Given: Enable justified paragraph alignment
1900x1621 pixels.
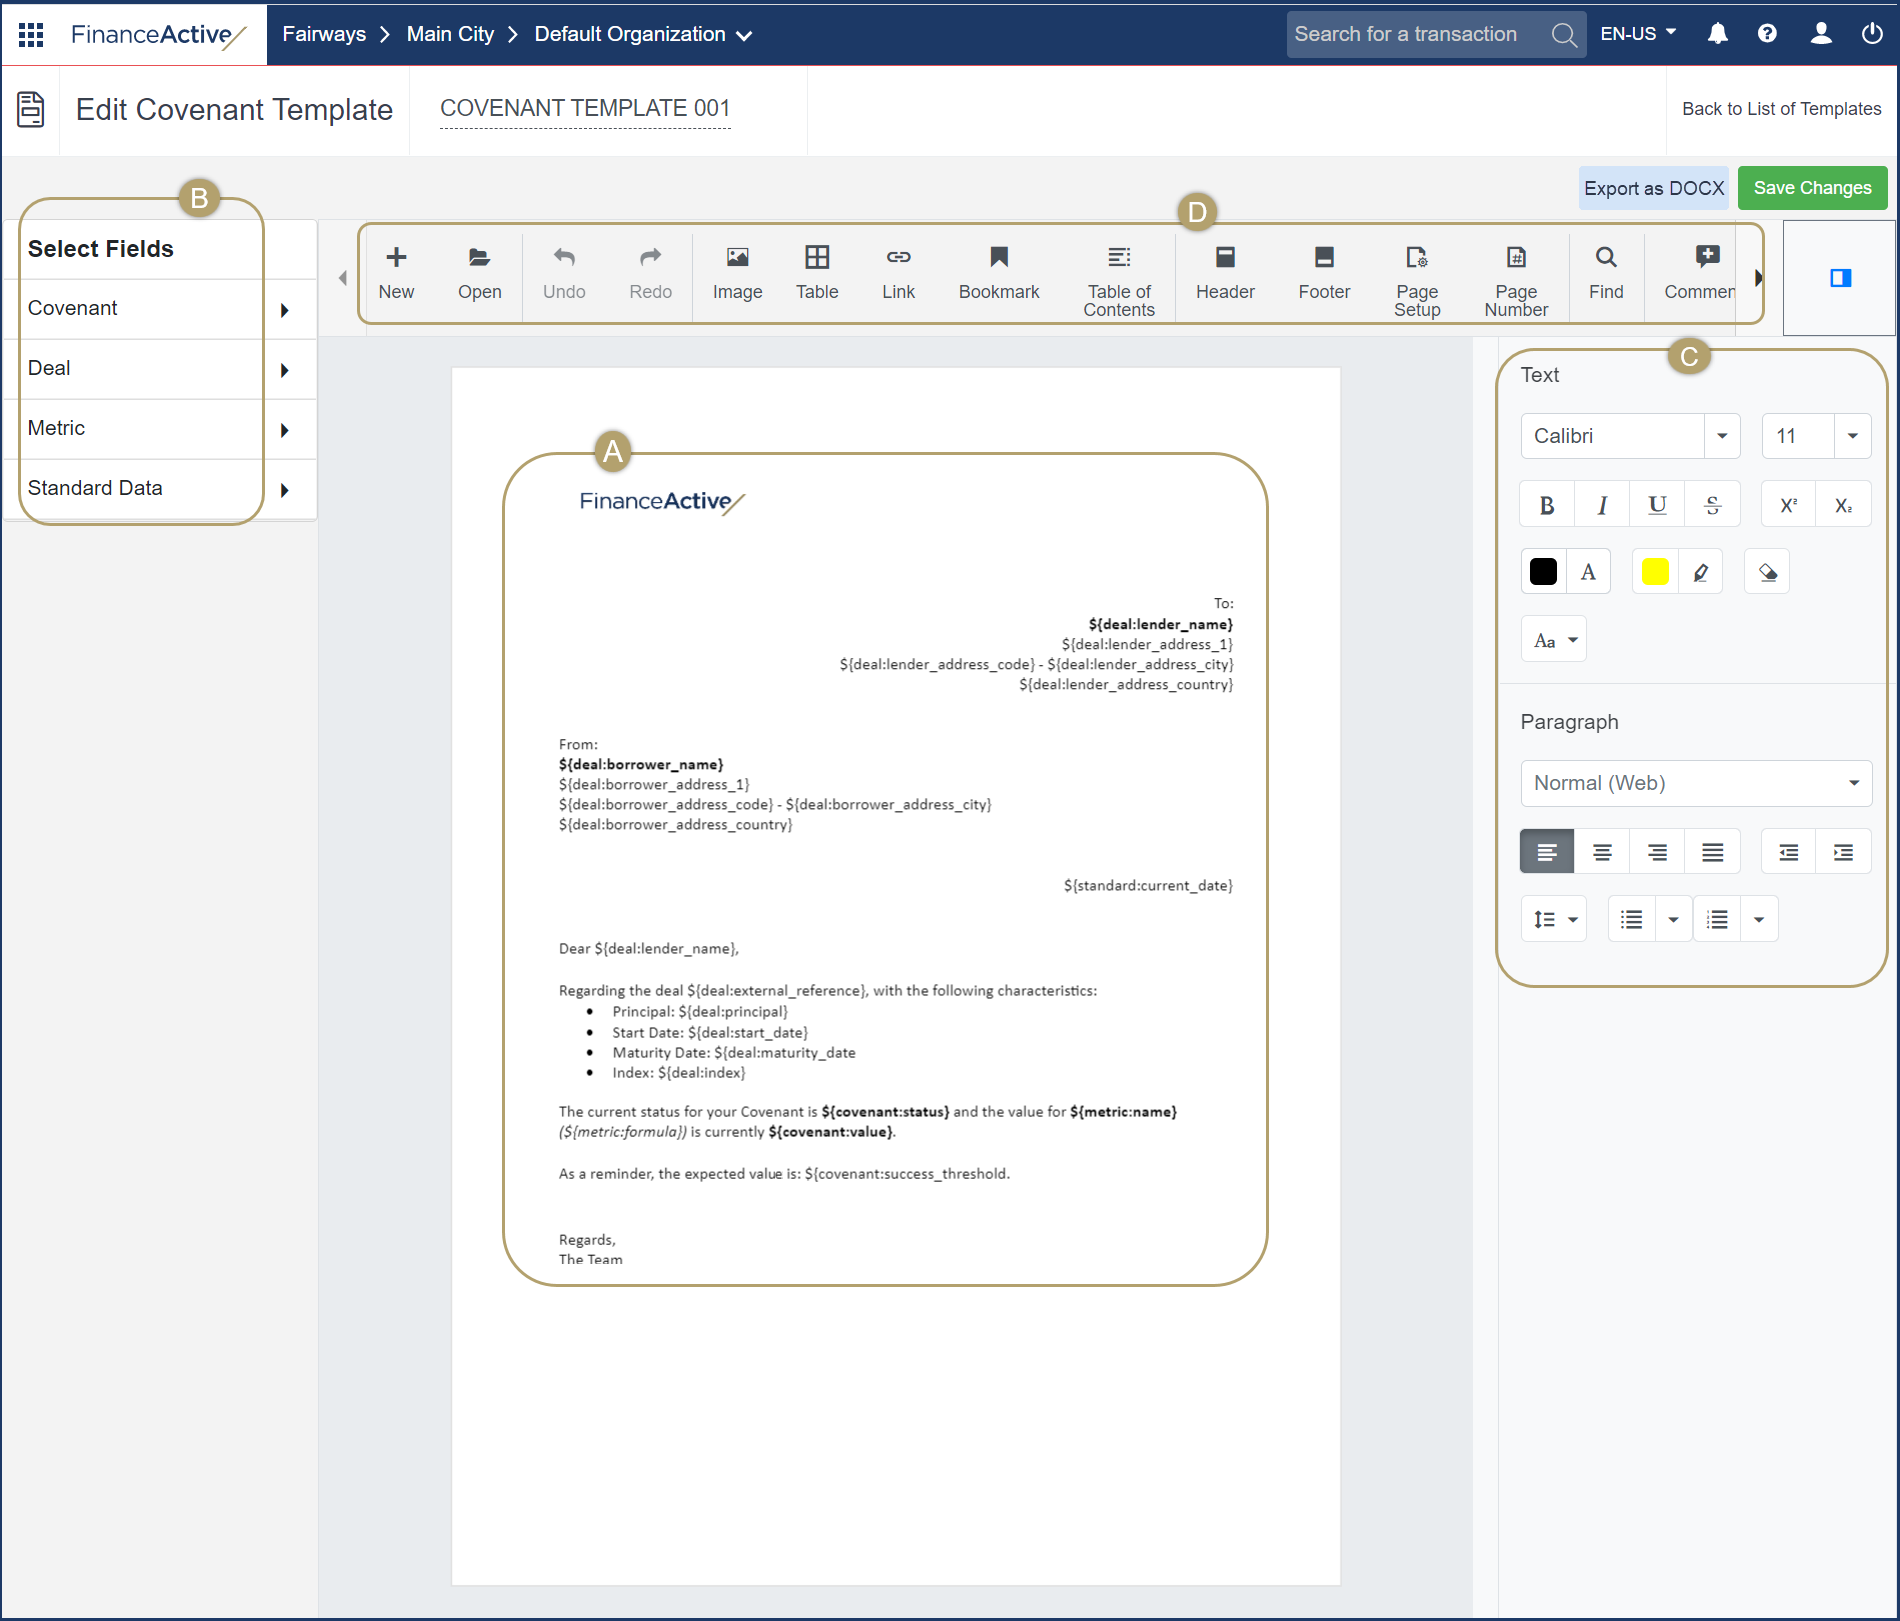Looking at the screenshot, I should 1712,851.
